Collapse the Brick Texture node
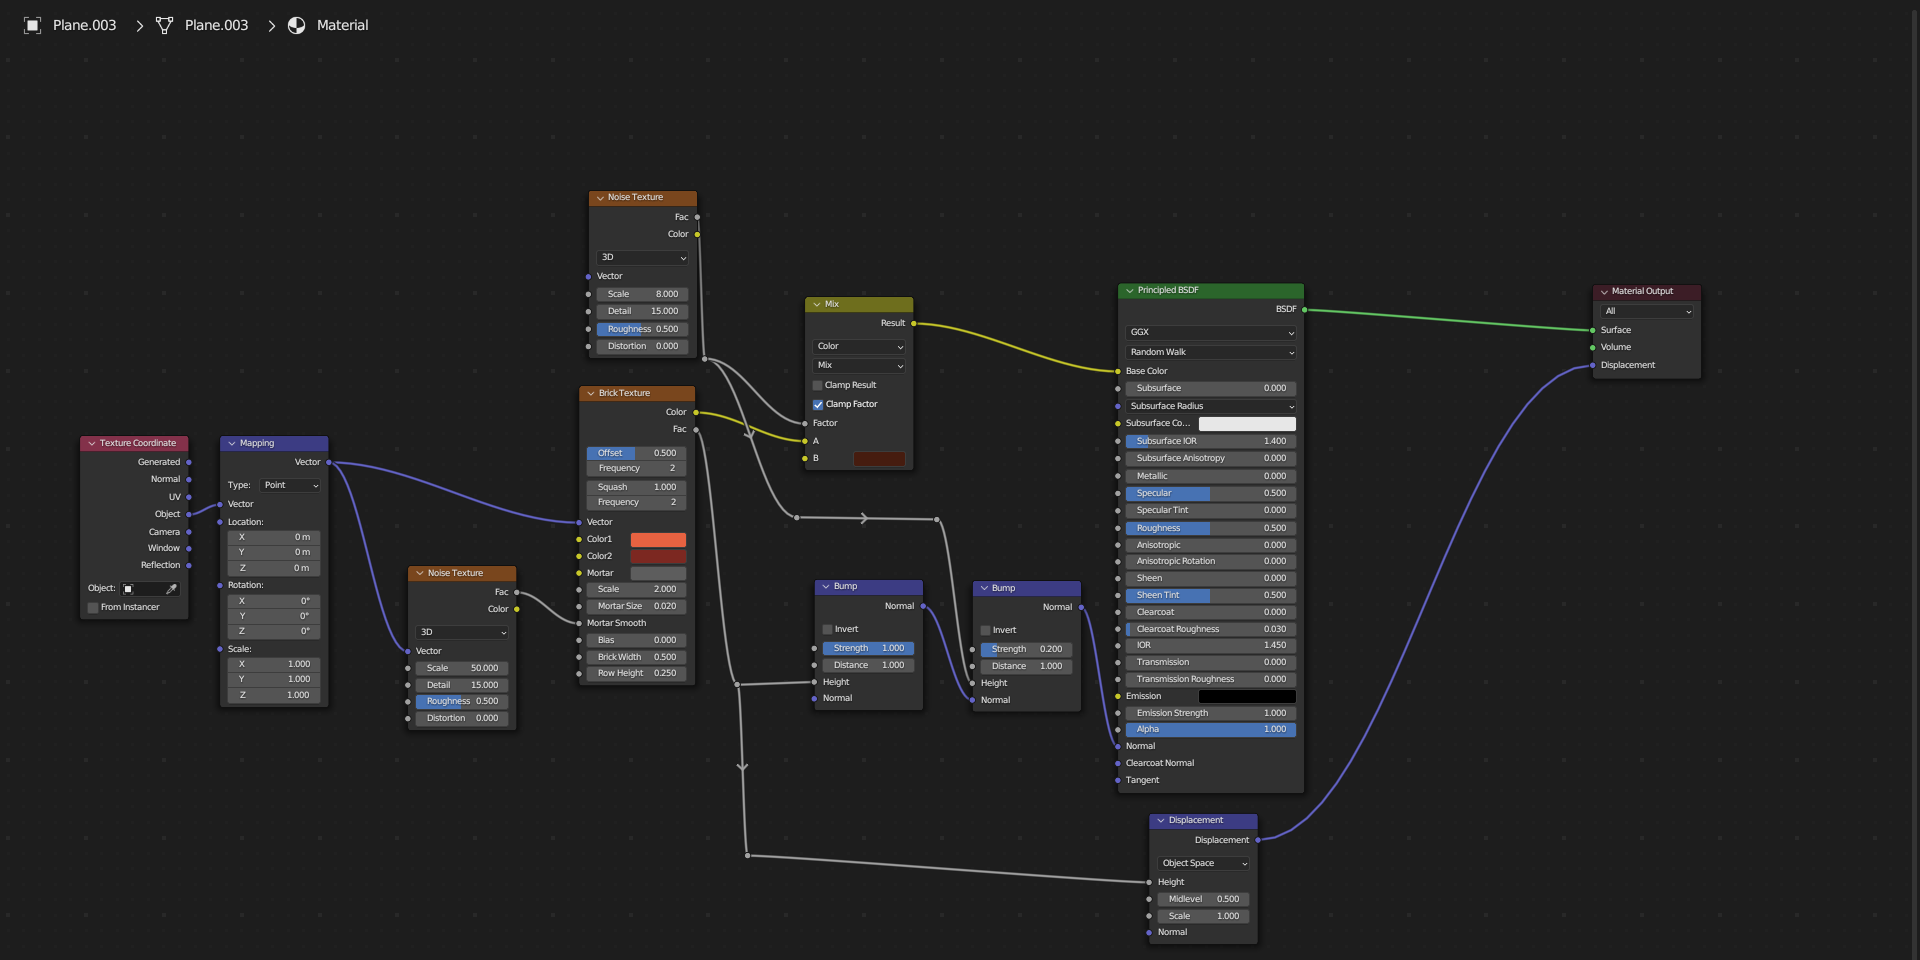The height and width of the screenshot is (960, 1920). 591,393
